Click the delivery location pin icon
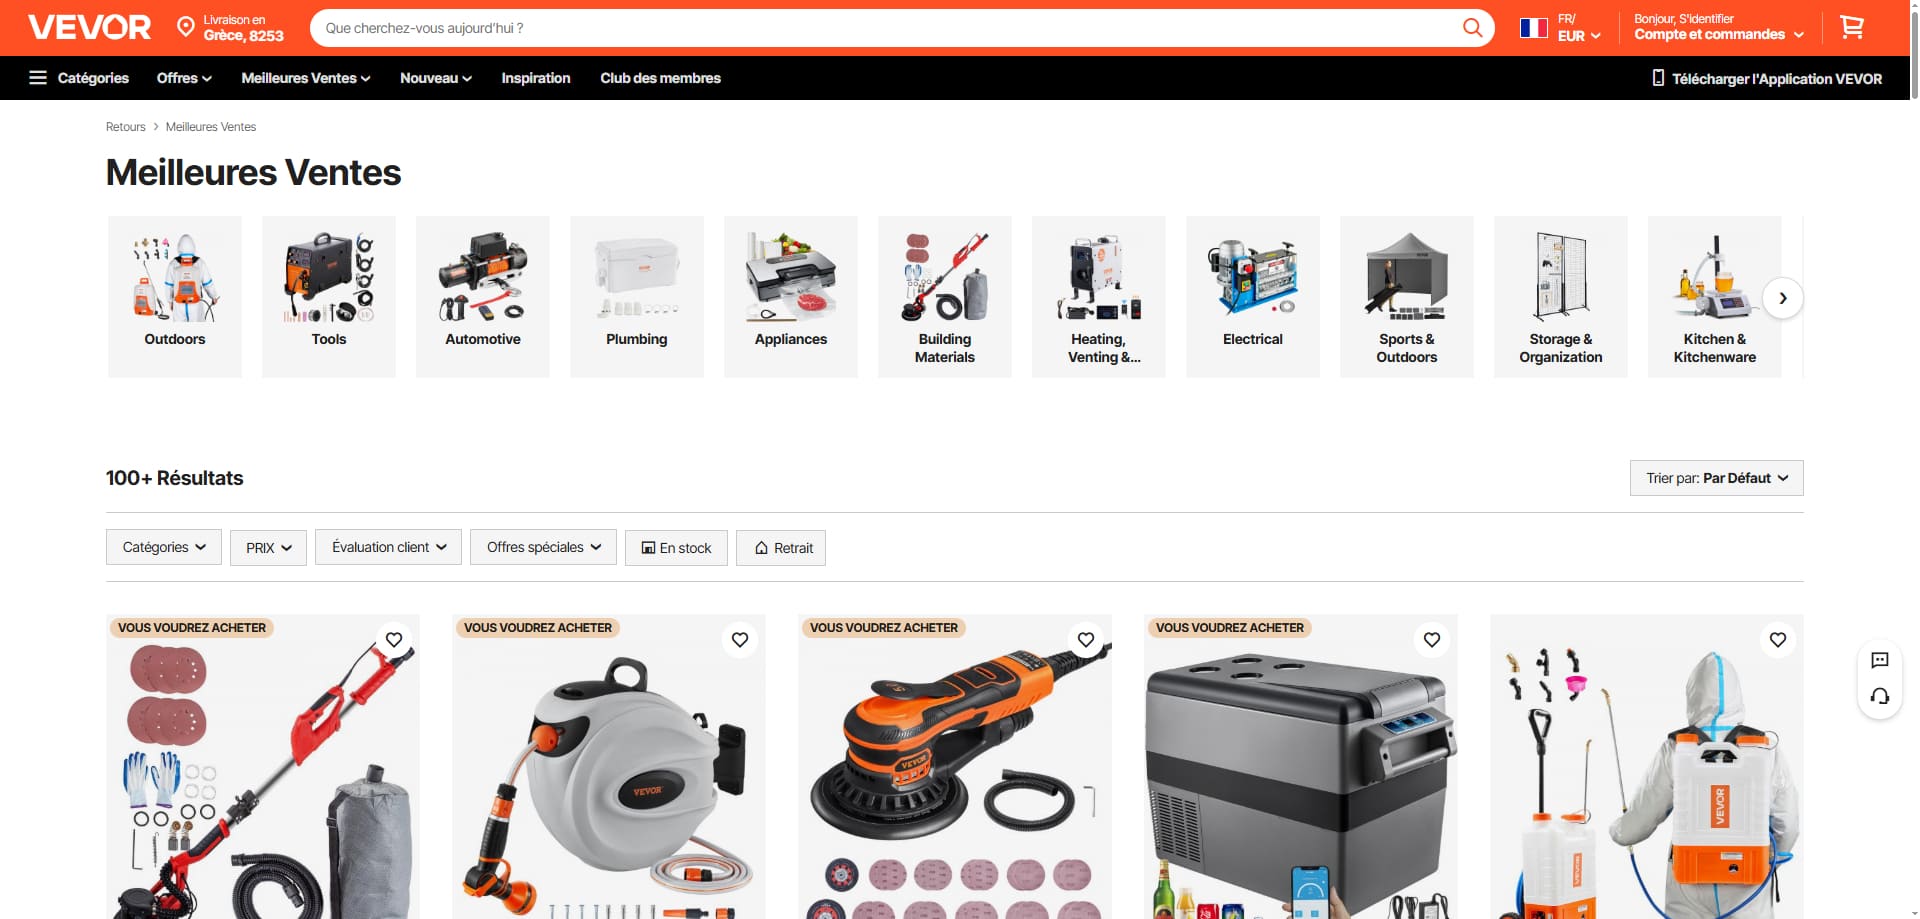 pyautogui.click(x=185, y=27)
